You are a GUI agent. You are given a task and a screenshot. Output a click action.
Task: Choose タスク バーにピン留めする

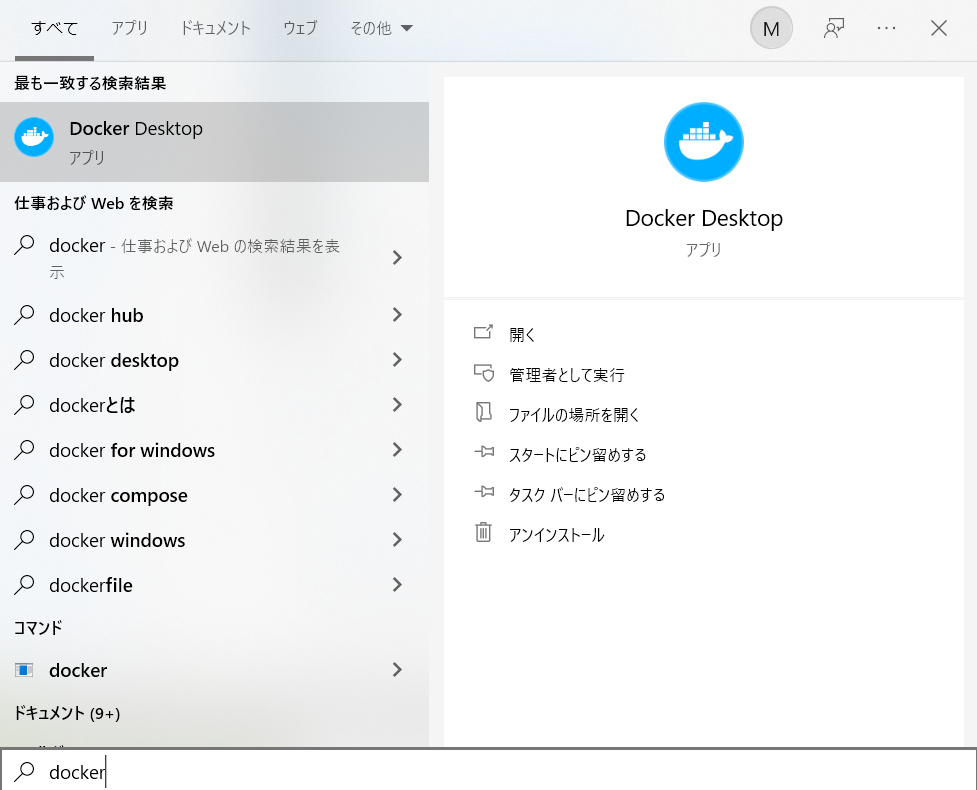click(587, 495)
